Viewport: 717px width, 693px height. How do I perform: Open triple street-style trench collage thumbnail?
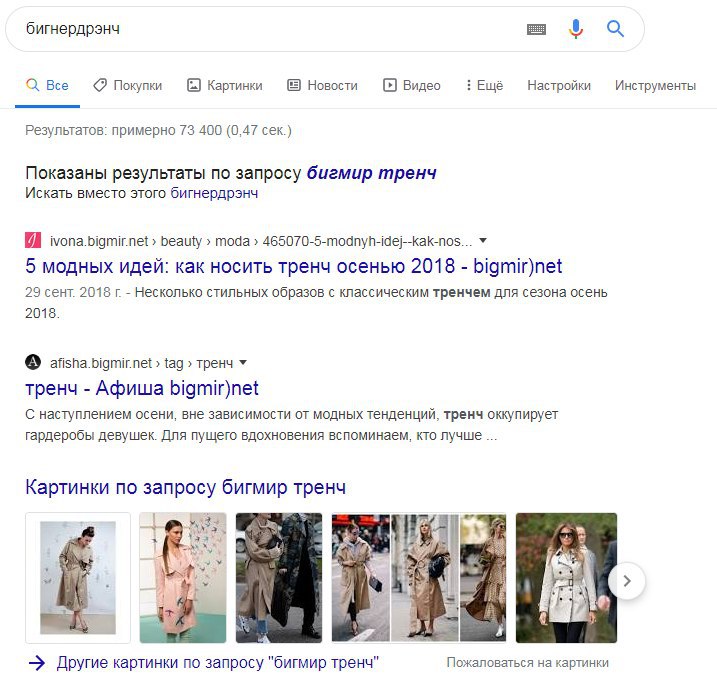tap(419, 578)
